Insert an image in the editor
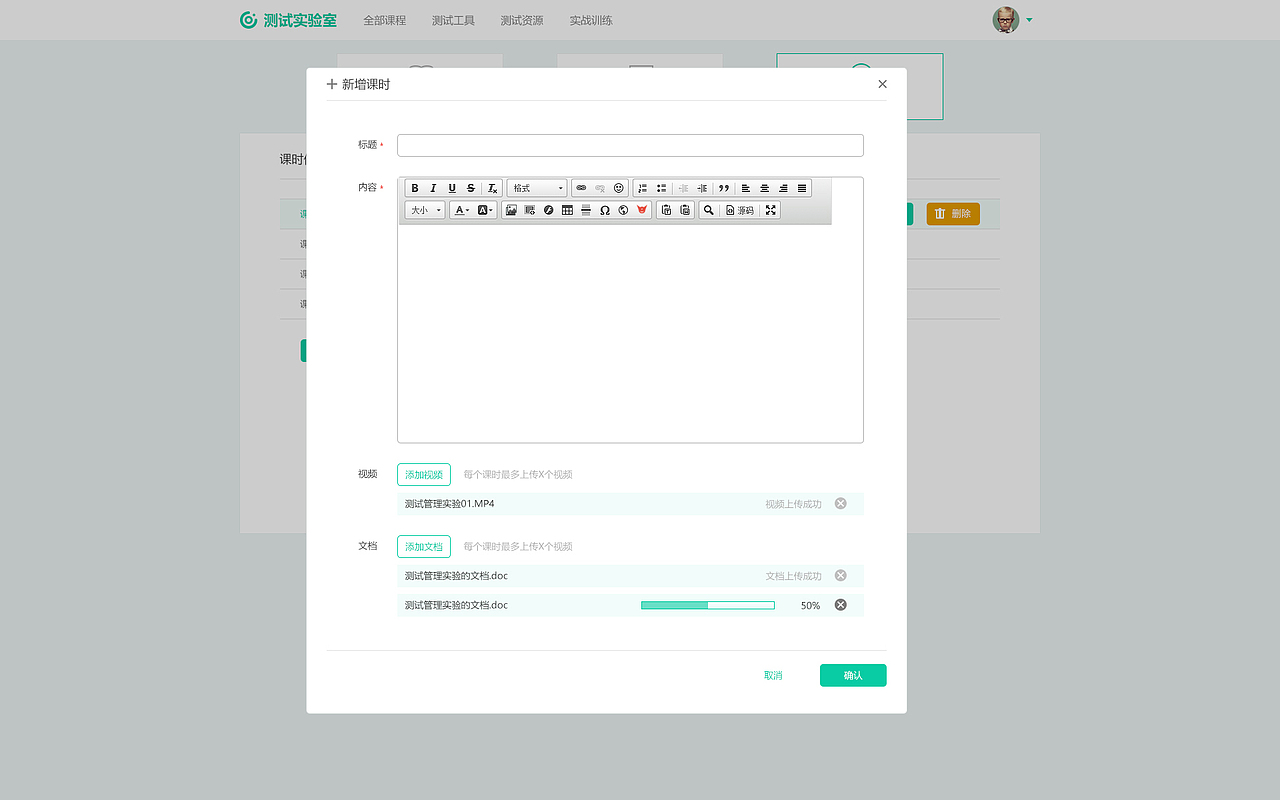 (x=511, y=210)
